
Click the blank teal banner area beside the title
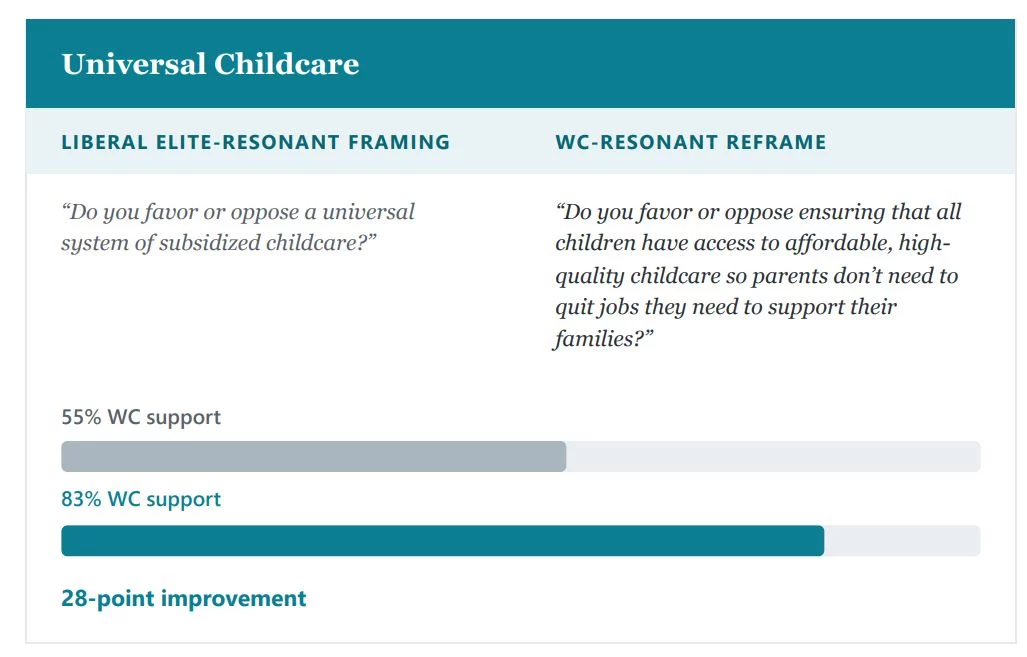(x=688, y=64)
